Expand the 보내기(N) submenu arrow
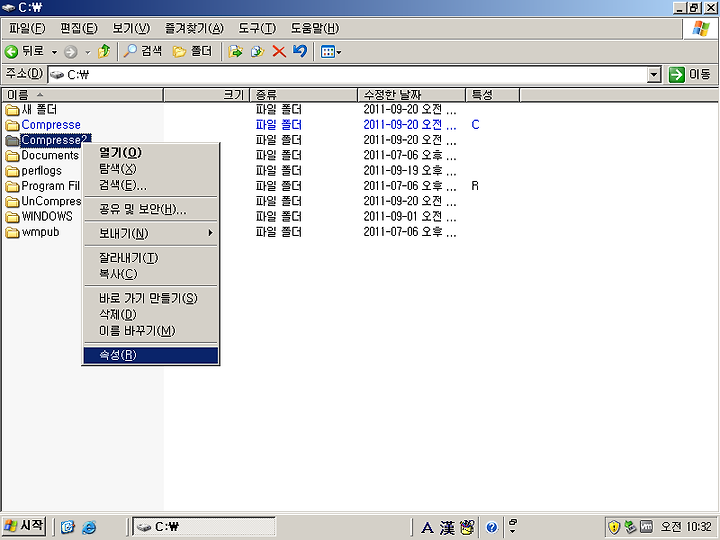Viewport: 720px width, 540px height. coord(210,233)
